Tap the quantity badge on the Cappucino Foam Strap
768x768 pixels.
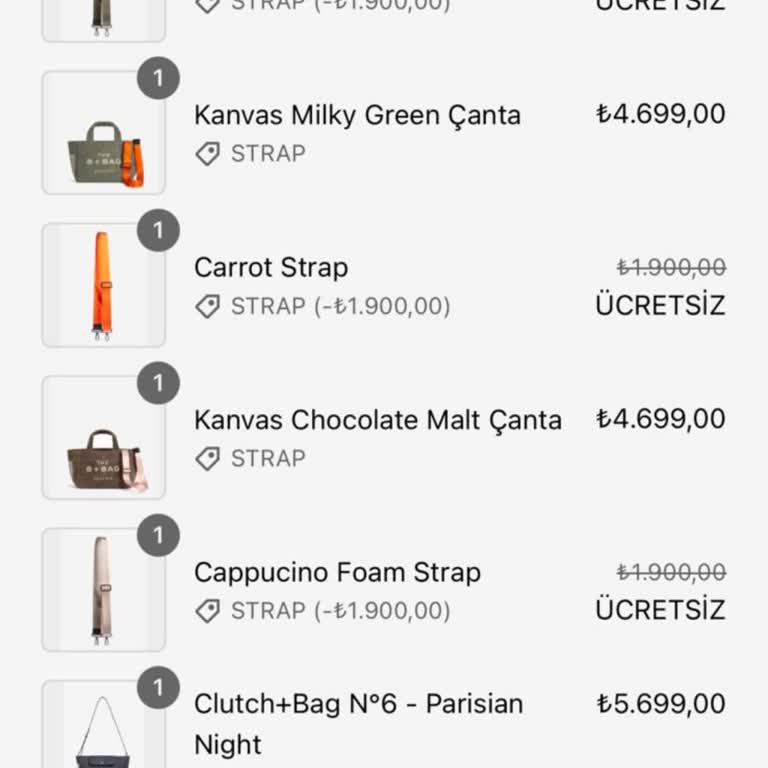click(158, 536)
